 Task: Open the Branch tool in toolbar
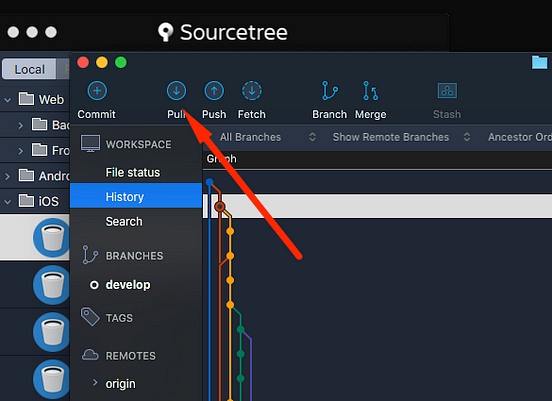(x=330, y=91)
